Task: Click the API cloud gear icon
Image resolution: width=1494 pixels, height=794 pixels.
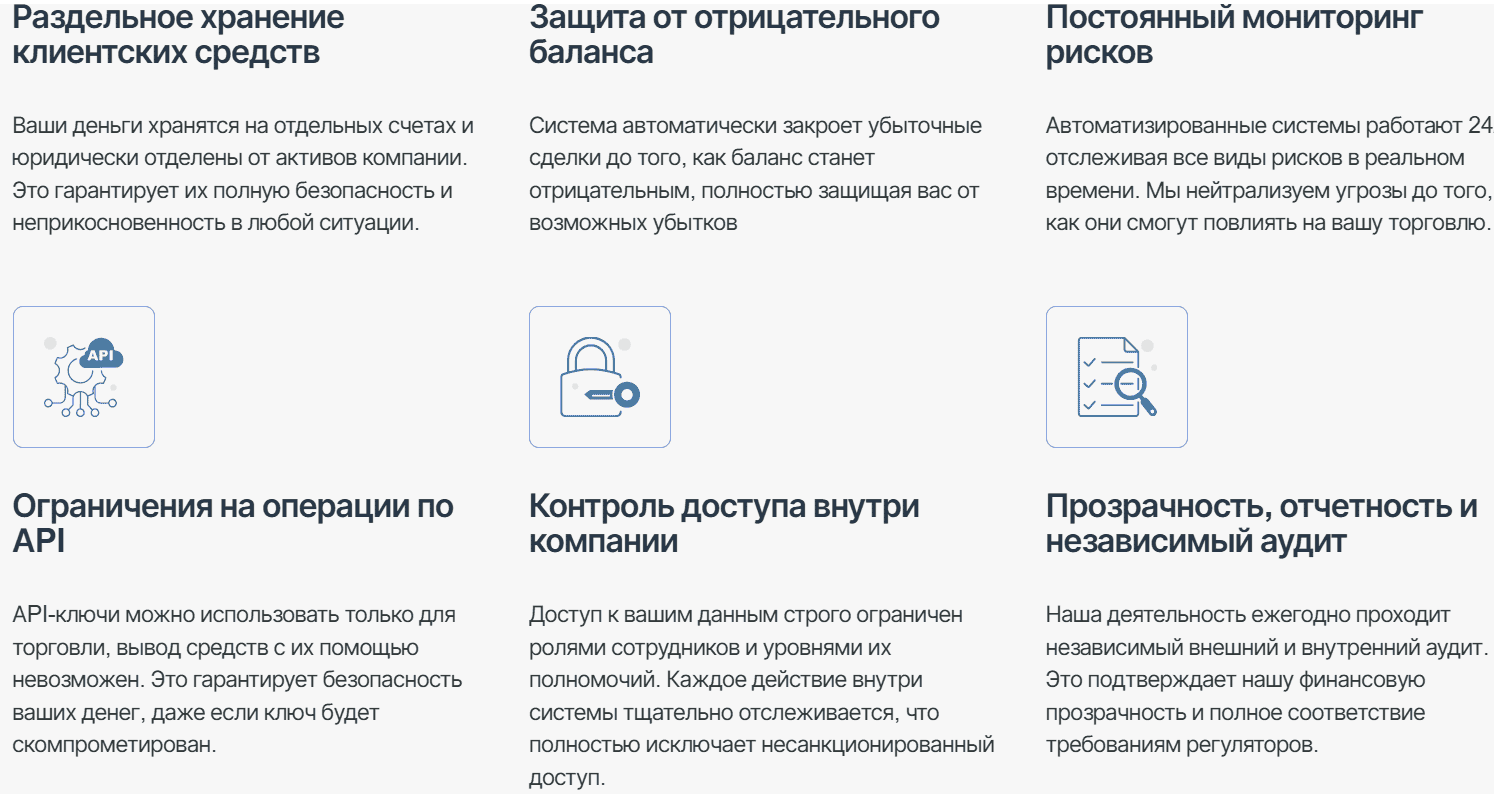Action: (85, 377)
